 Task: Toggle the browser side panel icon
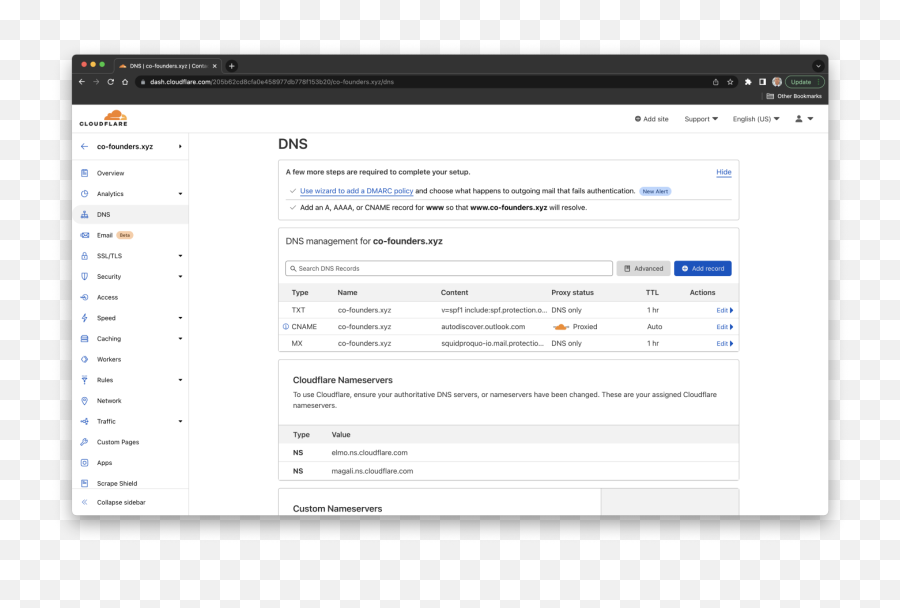pyautogui.click(x=762, y=82)
